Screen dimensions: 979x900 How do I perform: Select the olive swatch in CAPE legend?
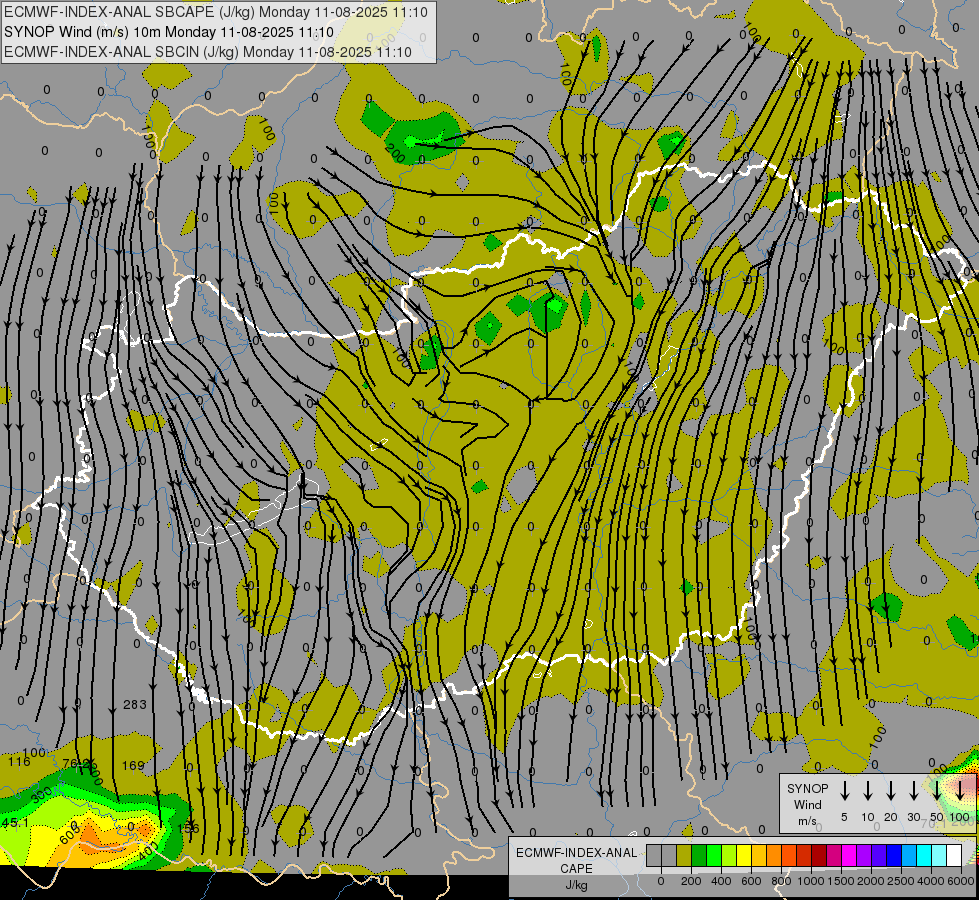[684, 855]
